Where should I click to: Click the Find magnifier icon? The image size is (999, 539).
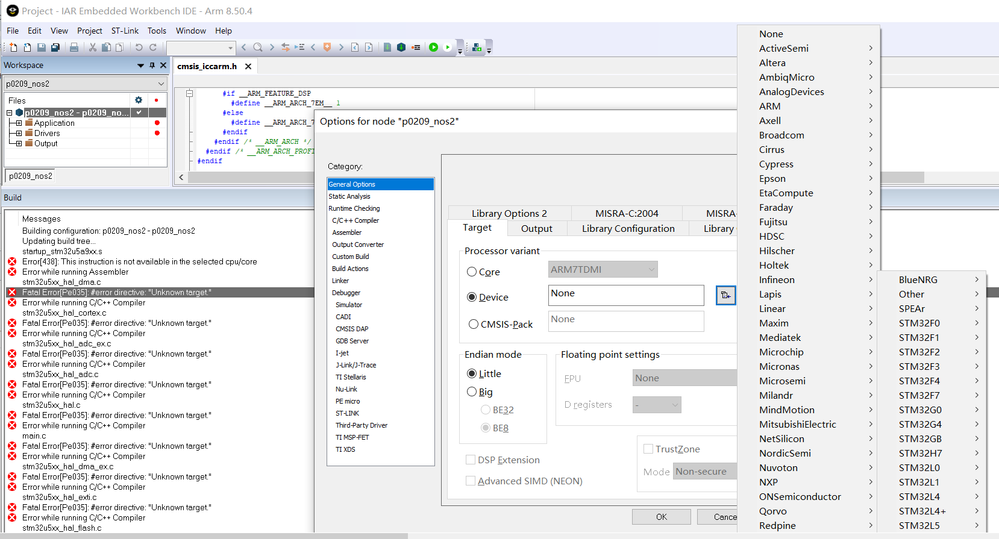tap(257, 47)
